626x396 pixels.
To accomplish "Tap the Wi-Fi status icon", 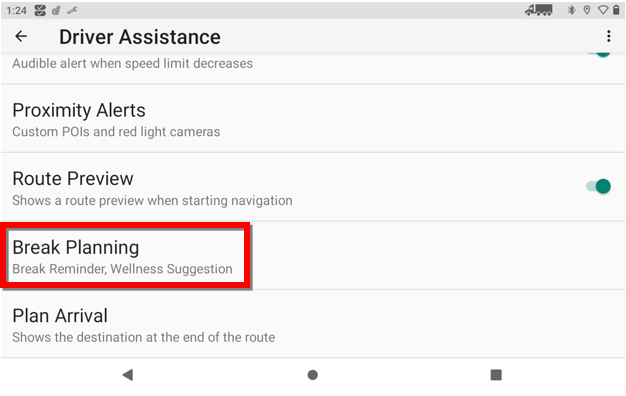I will click(x=603, y=10).
